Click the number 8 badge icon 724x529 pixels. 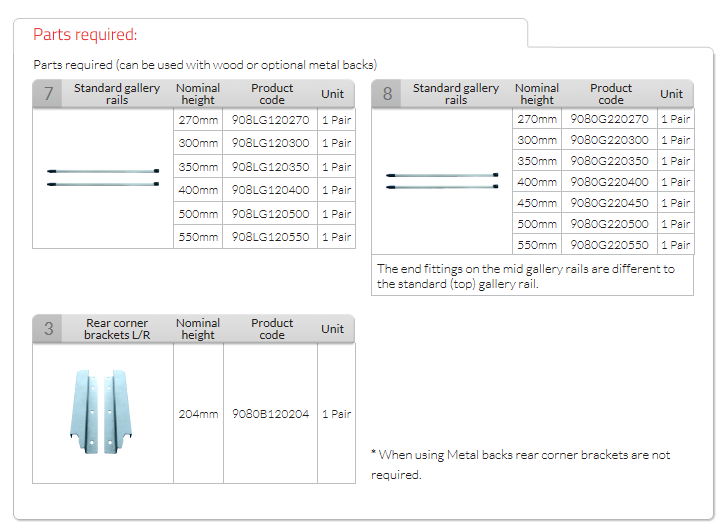(x=388, y=94)
